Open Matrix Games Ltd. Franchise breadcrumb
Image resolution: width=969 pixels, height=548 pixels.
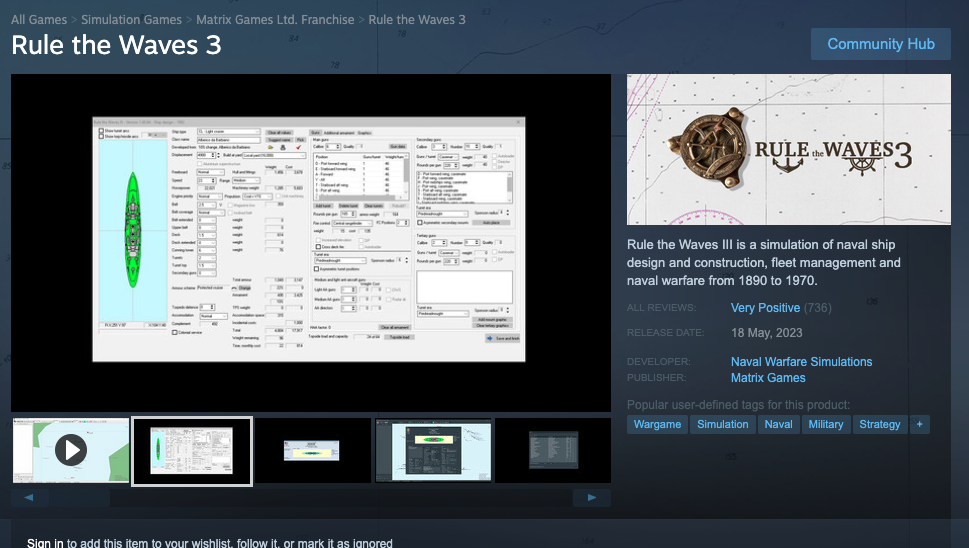[275, 20]
